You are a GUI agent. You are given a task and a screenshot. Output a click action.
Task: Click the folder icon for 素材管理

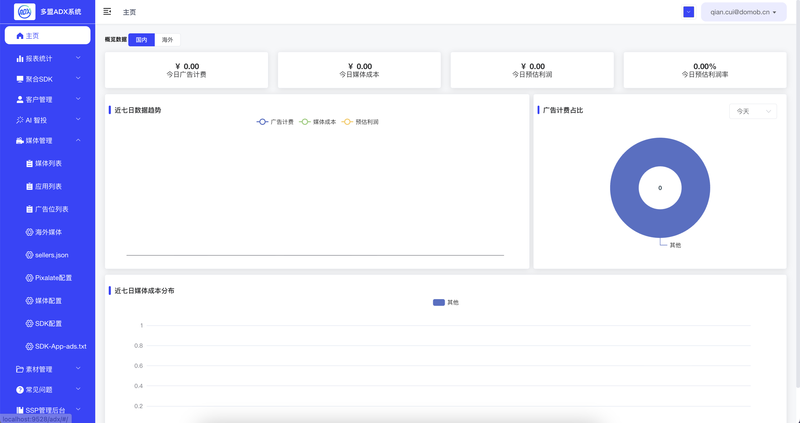(20, 369)
